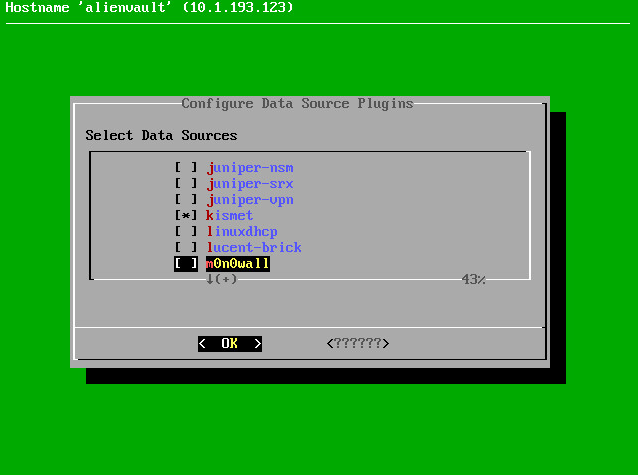This screenshot has height=475, width=638.
Task: Check the m0n0wall checkbox
Action: (186, 263)
